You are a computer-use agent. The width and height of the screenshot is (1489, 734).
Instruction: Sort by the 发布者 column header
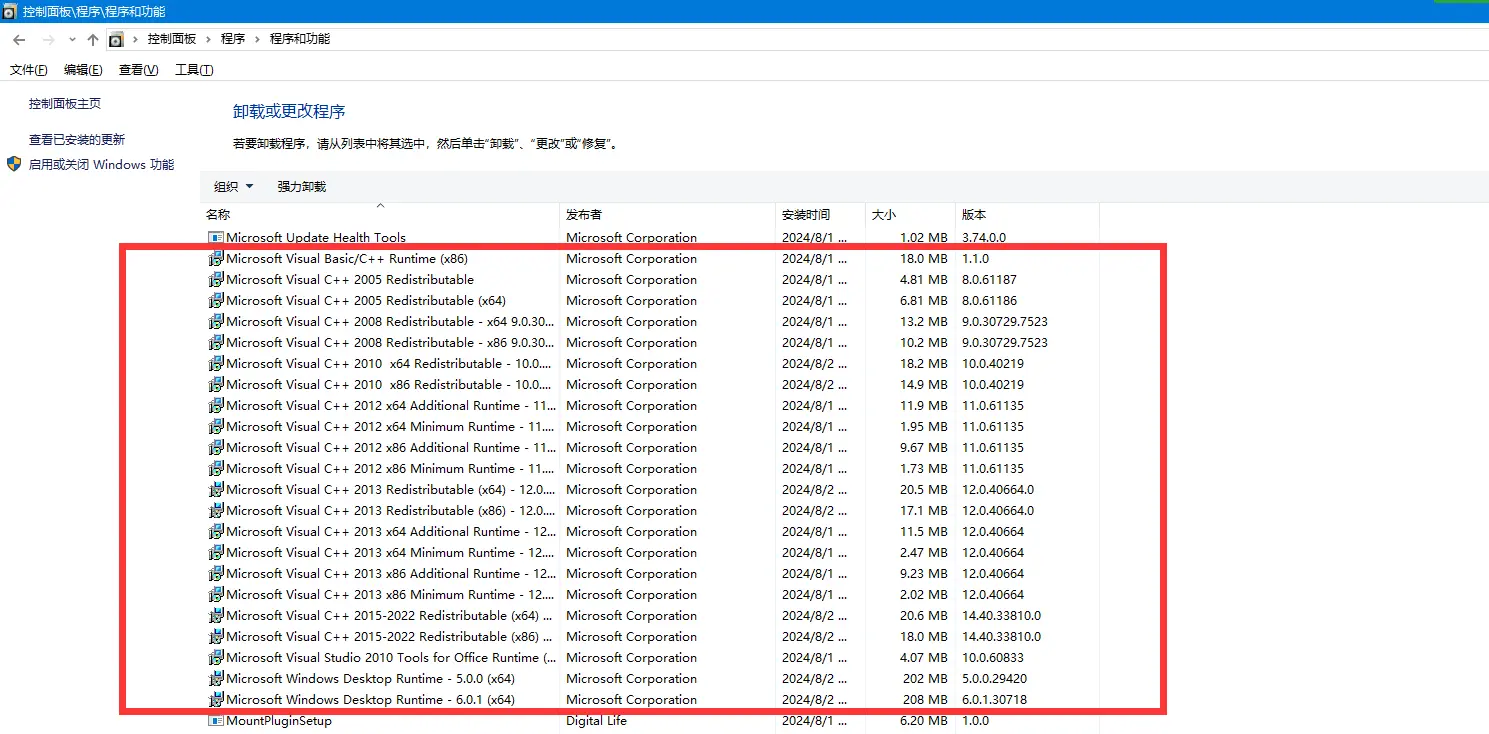pos(667,215)
